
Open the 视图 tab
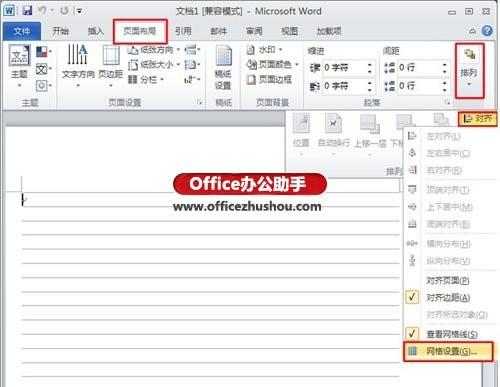click(289, 31)
